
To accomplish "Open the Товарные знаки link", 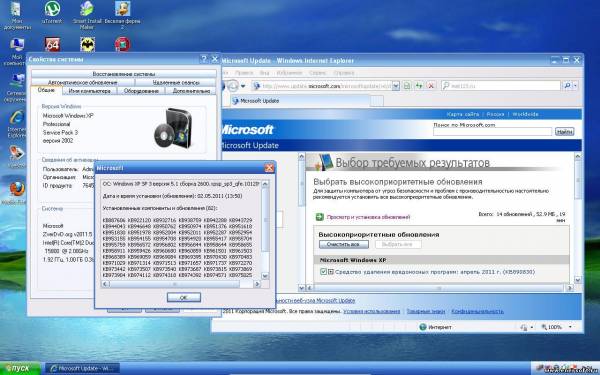I will pos(426,311).
